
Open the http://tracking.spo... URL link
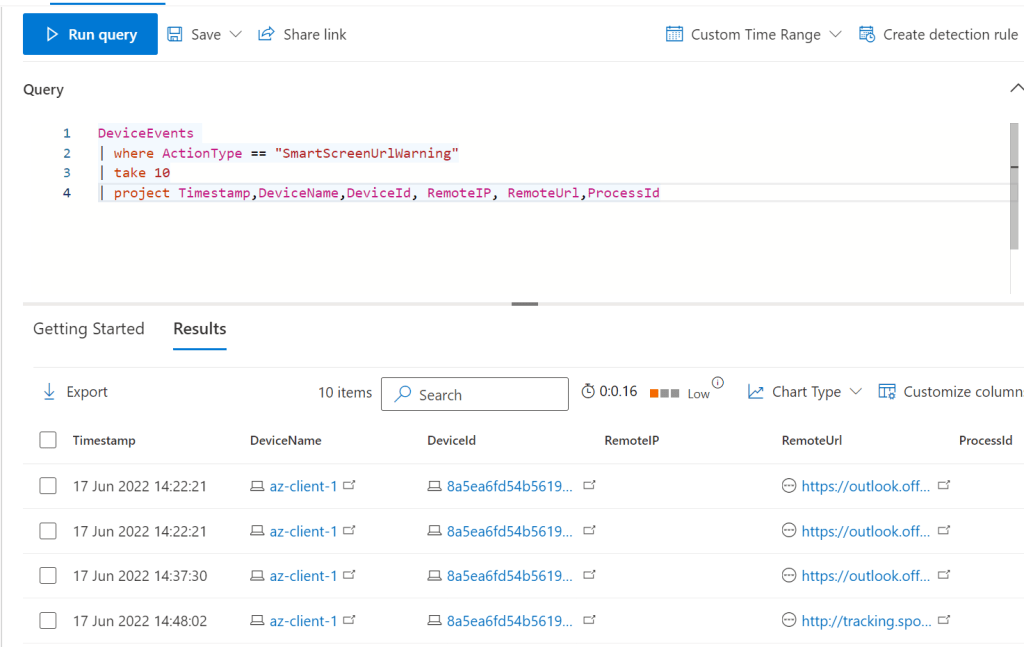pos(865,621)
